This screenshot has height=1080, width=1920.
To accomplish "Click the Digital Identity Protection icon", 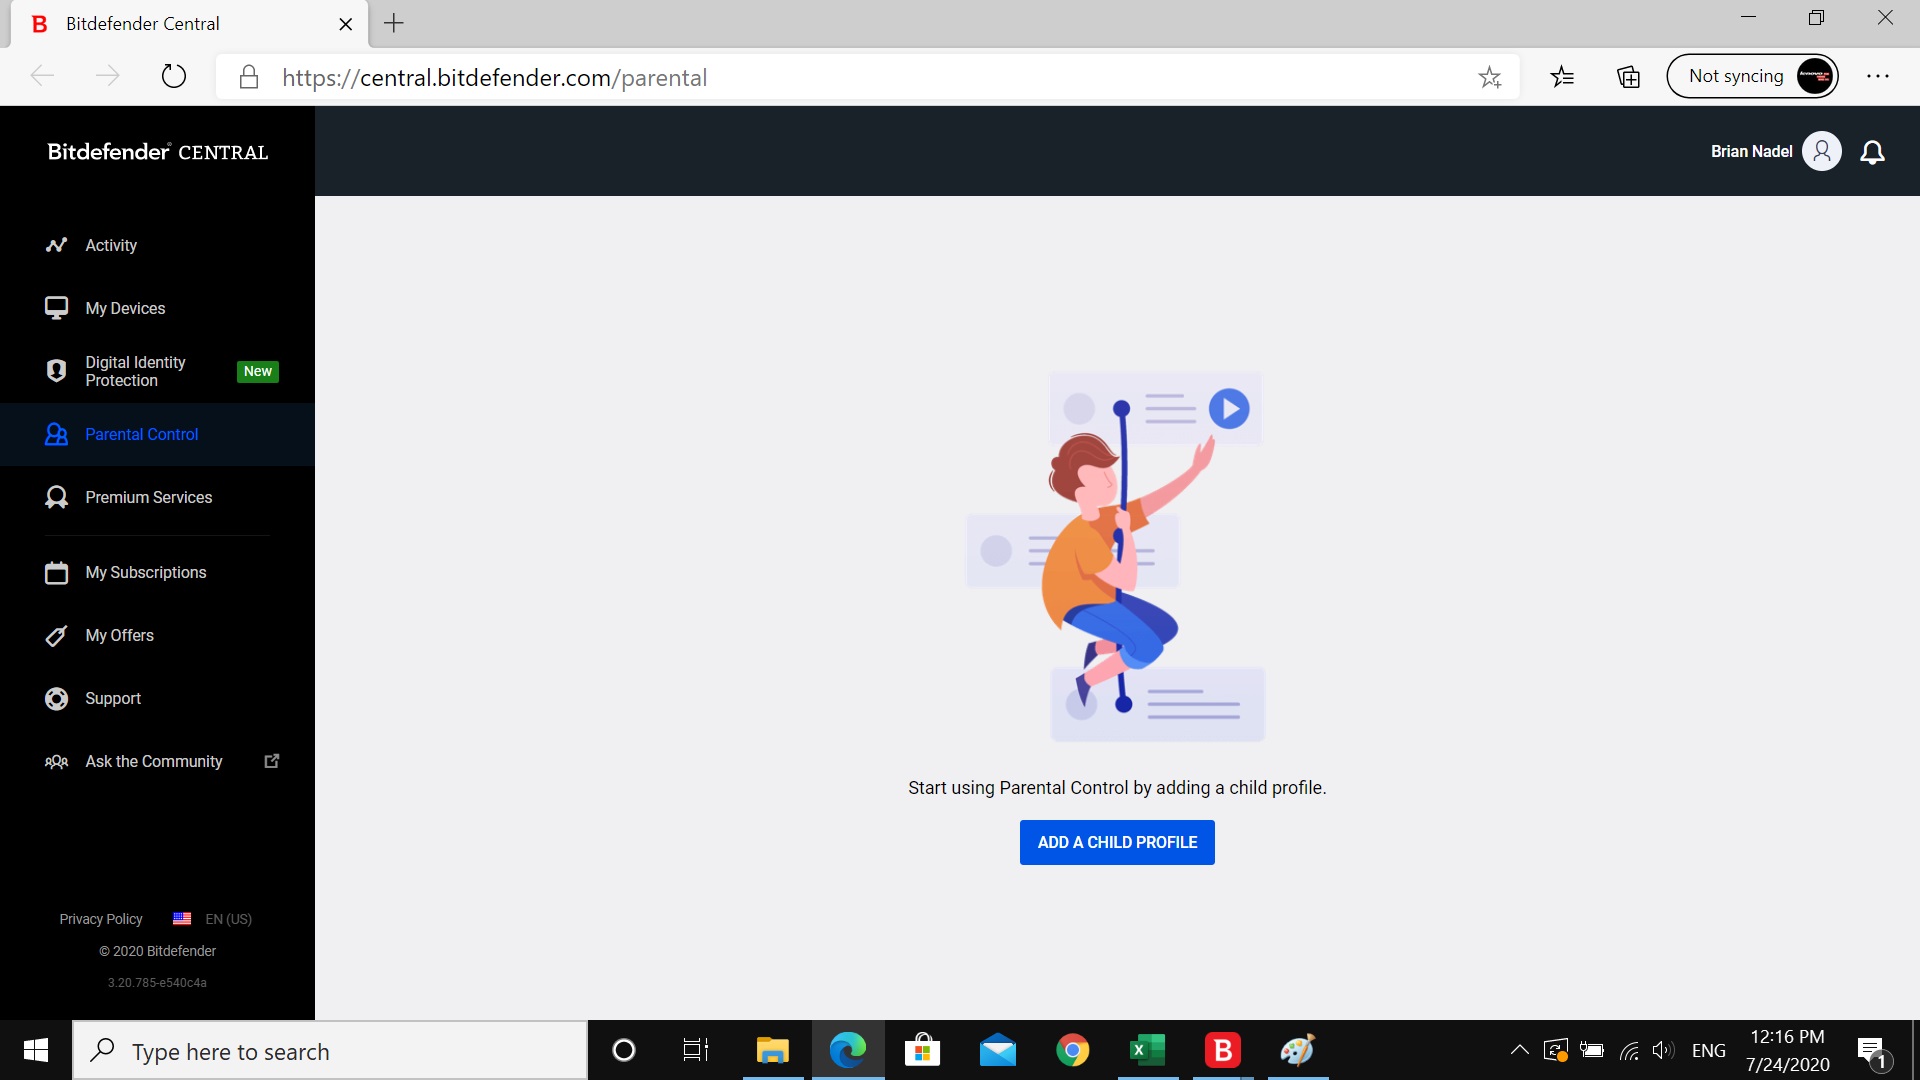I will pyautogui.click(x=54, y=371).
